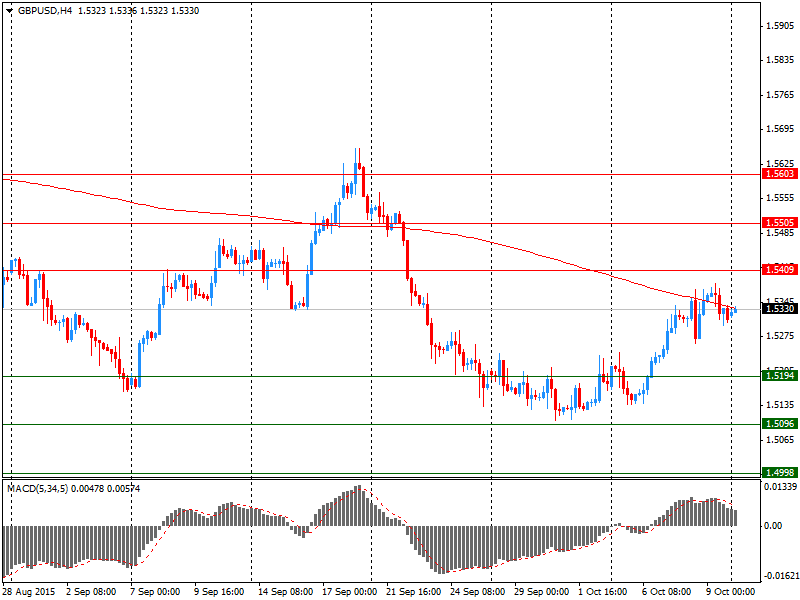The image size is (800, 600).
Task: Click the 6 Oct 08:00 time label
Action: click(667, 592)
